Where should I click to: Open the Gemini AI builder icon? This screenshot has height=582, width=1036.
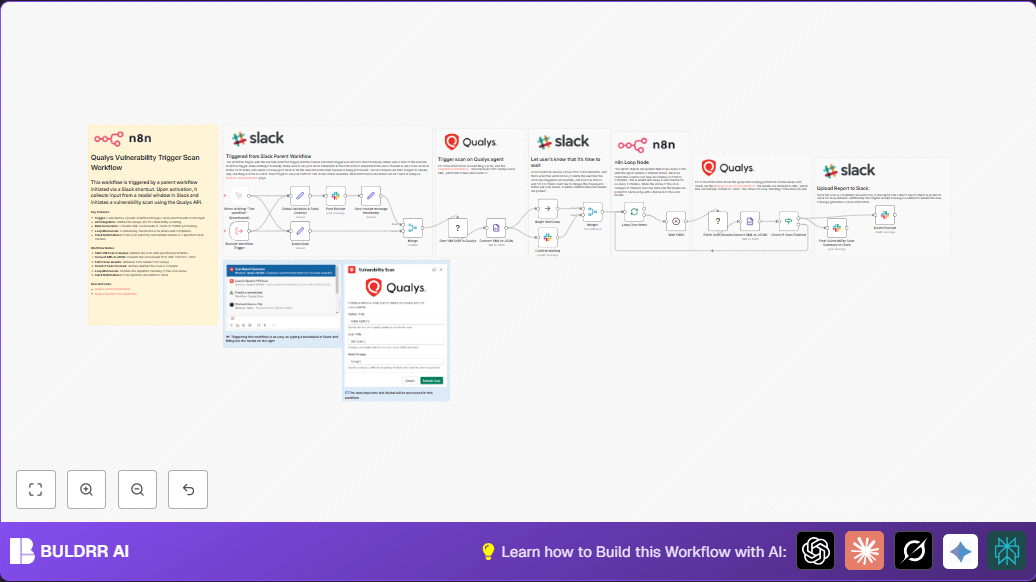960,551
